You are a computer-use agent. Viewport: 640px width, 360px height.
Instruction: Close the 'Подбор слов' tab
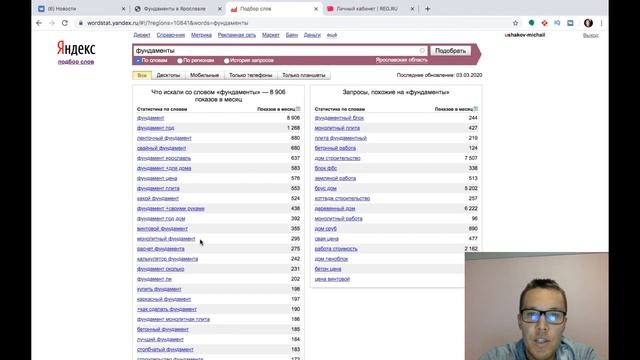click(316, 9)
